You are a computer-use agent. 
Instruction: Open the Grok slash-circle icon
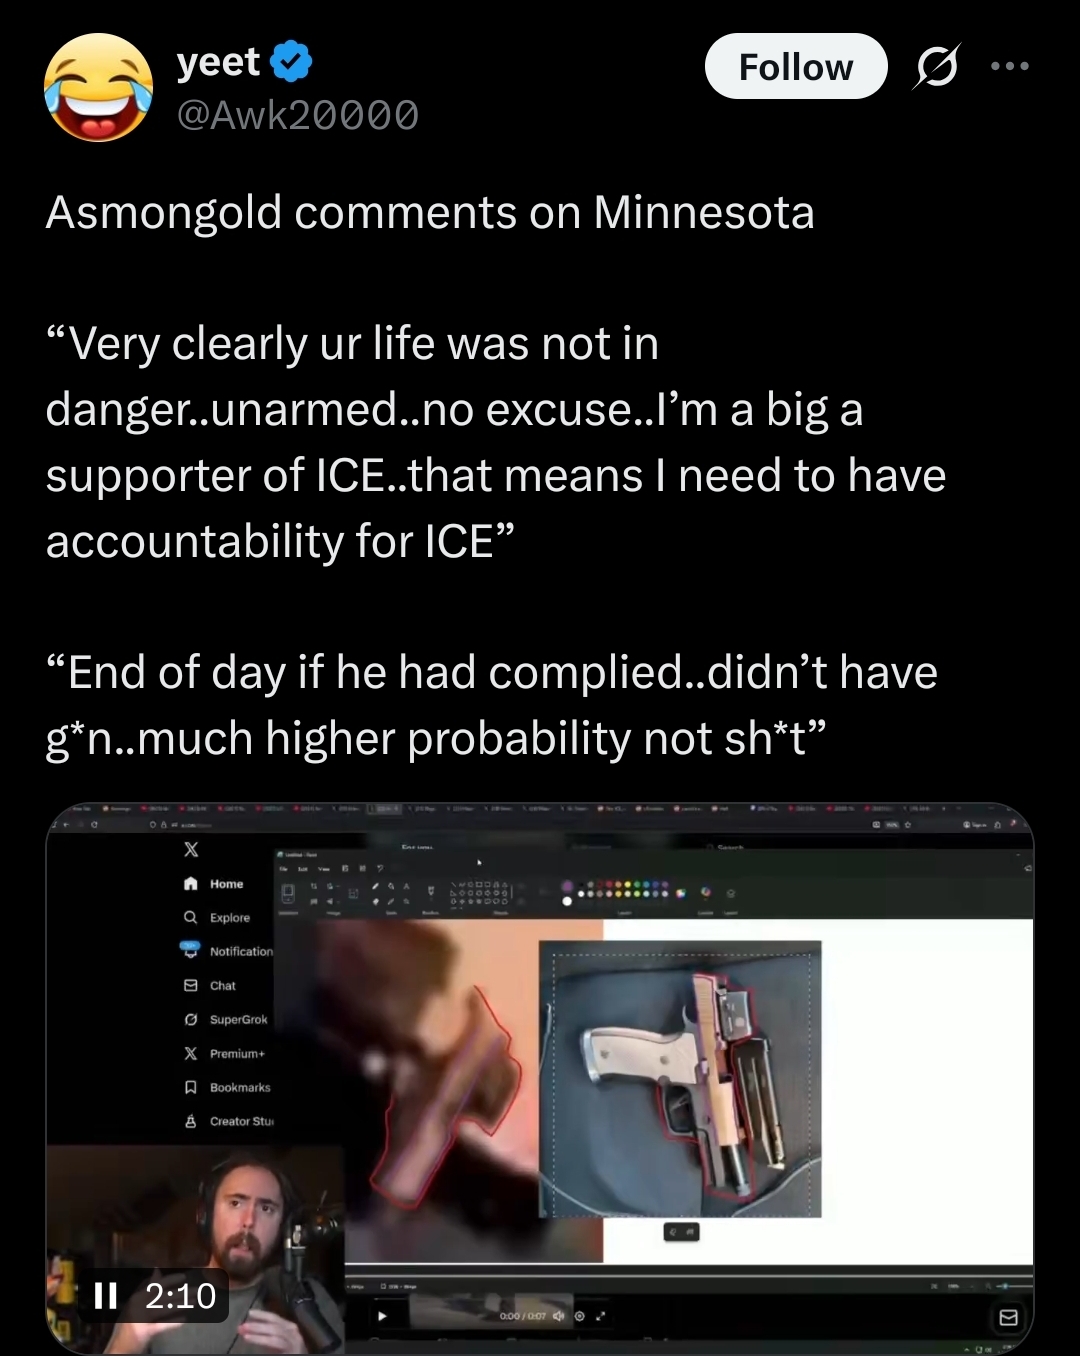pyautogui.click(x=937, y=67)
